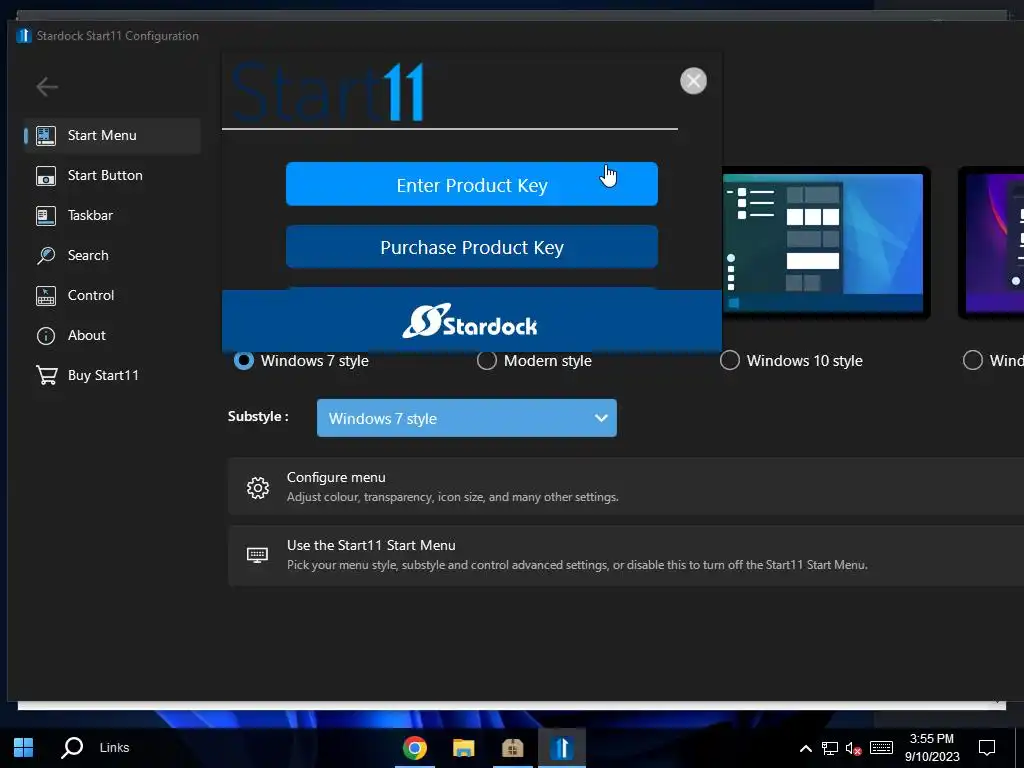Select the partially visible Wind... style radio button
The width and height of the screenshot is (1024, 768).
pyautogui.click(x=972, y=360)
